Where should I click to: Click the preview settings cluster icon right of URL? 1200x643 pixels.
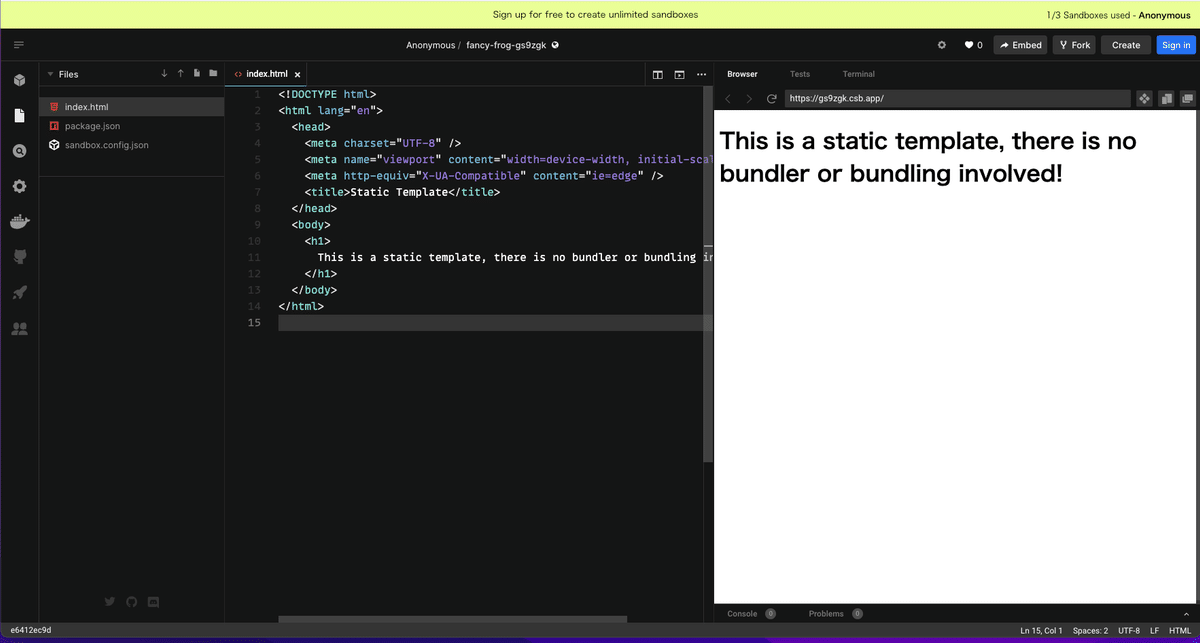pyautogui.click(x=1145, y=98)
